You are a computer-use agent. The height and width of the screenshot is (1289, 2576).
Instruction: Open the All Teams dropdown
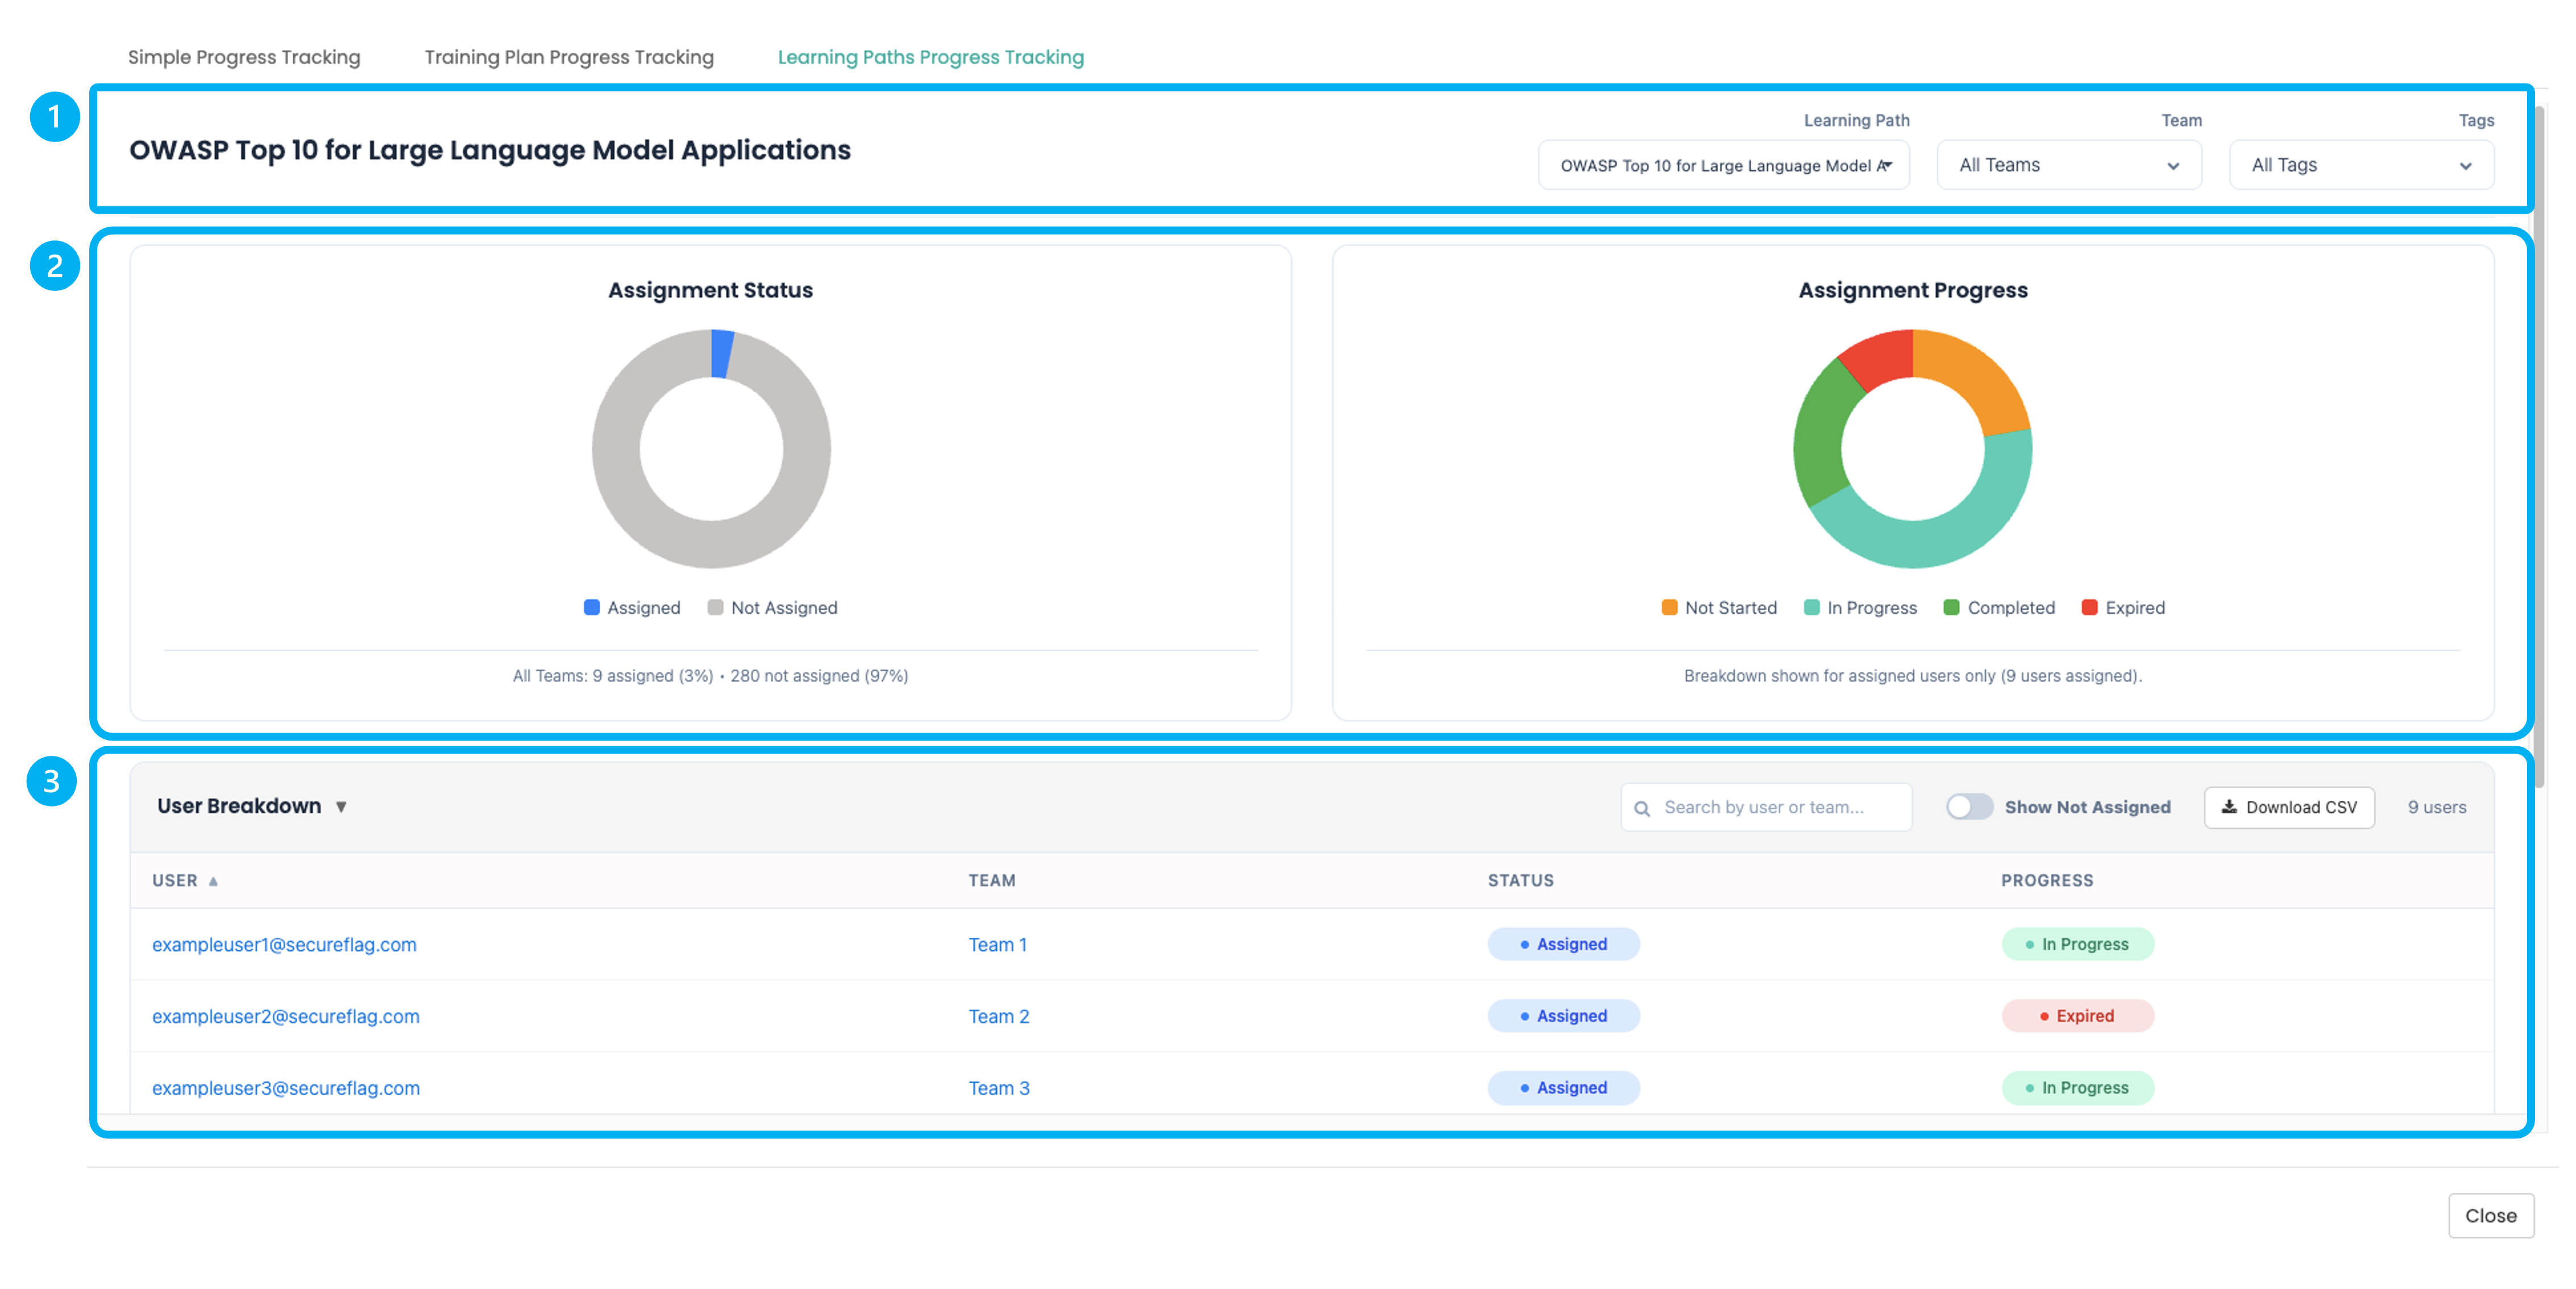2068,165
